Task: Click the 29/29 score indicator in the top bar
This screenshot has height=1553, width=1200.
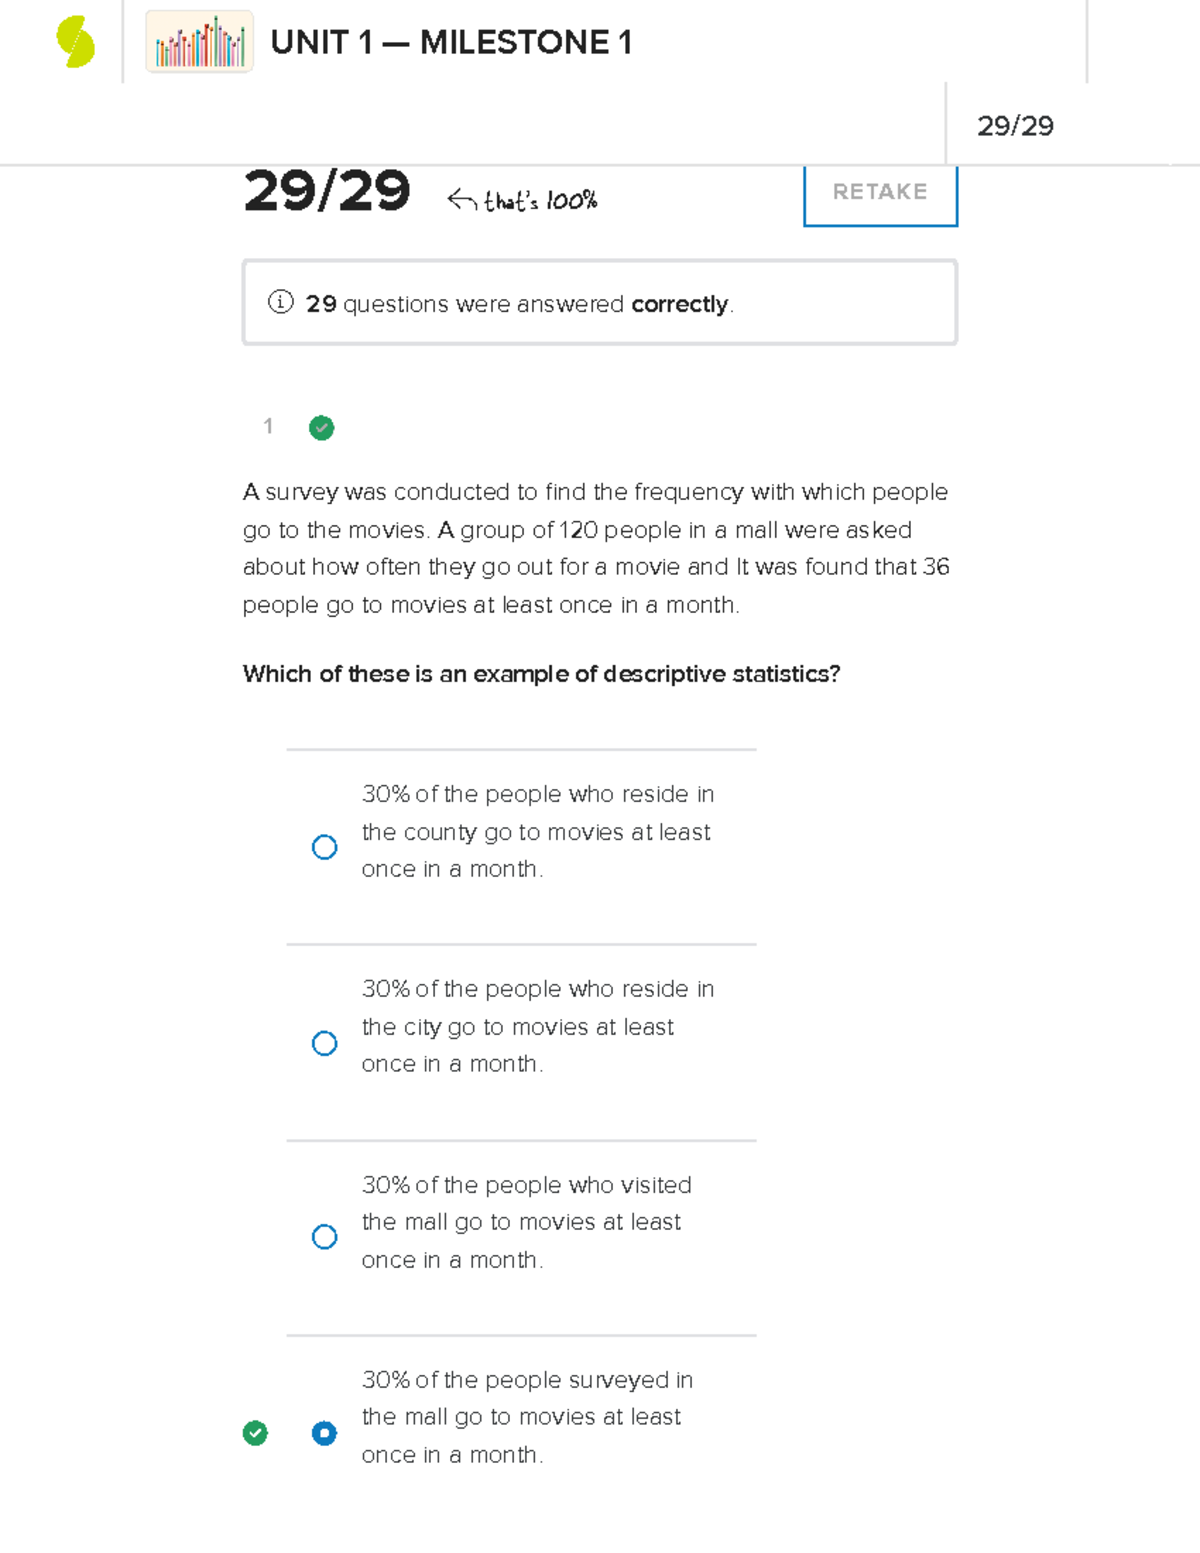Action: click(1018, 126)
